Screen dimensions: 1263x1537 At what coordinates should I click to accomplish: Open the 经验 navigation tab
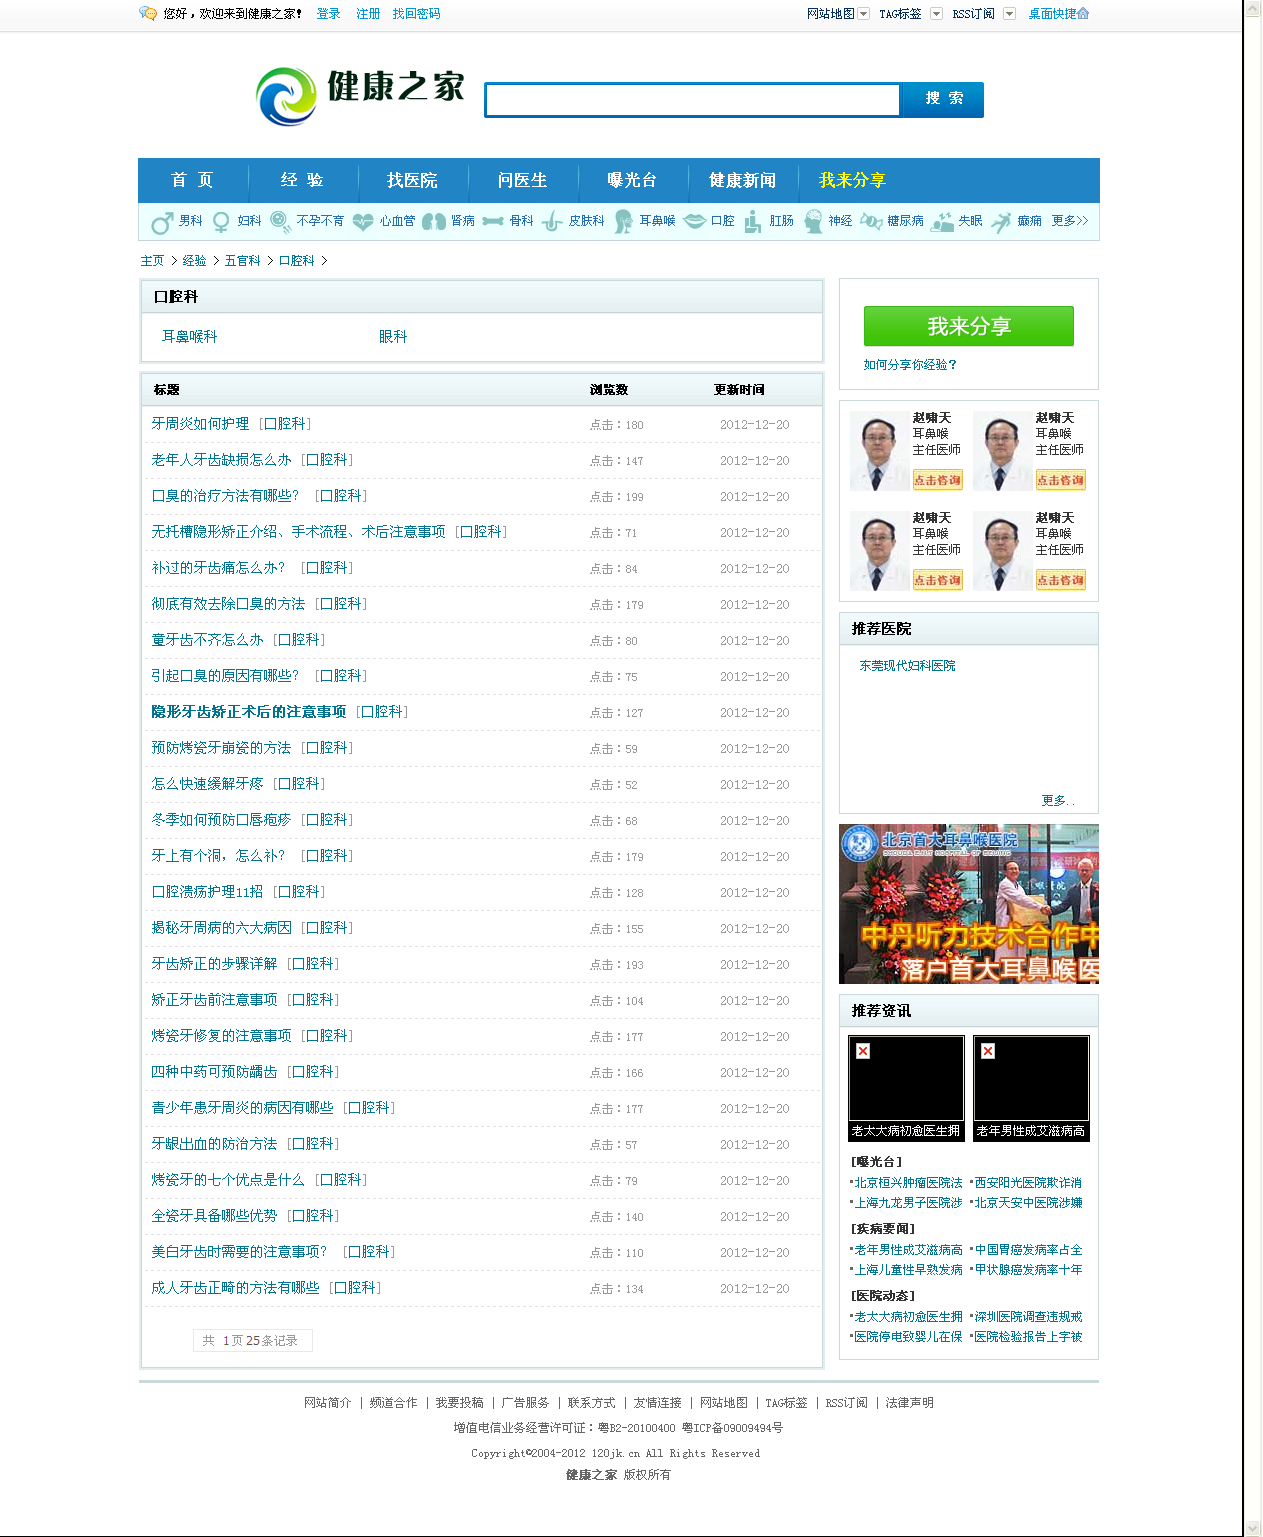[x=302, y=180]
